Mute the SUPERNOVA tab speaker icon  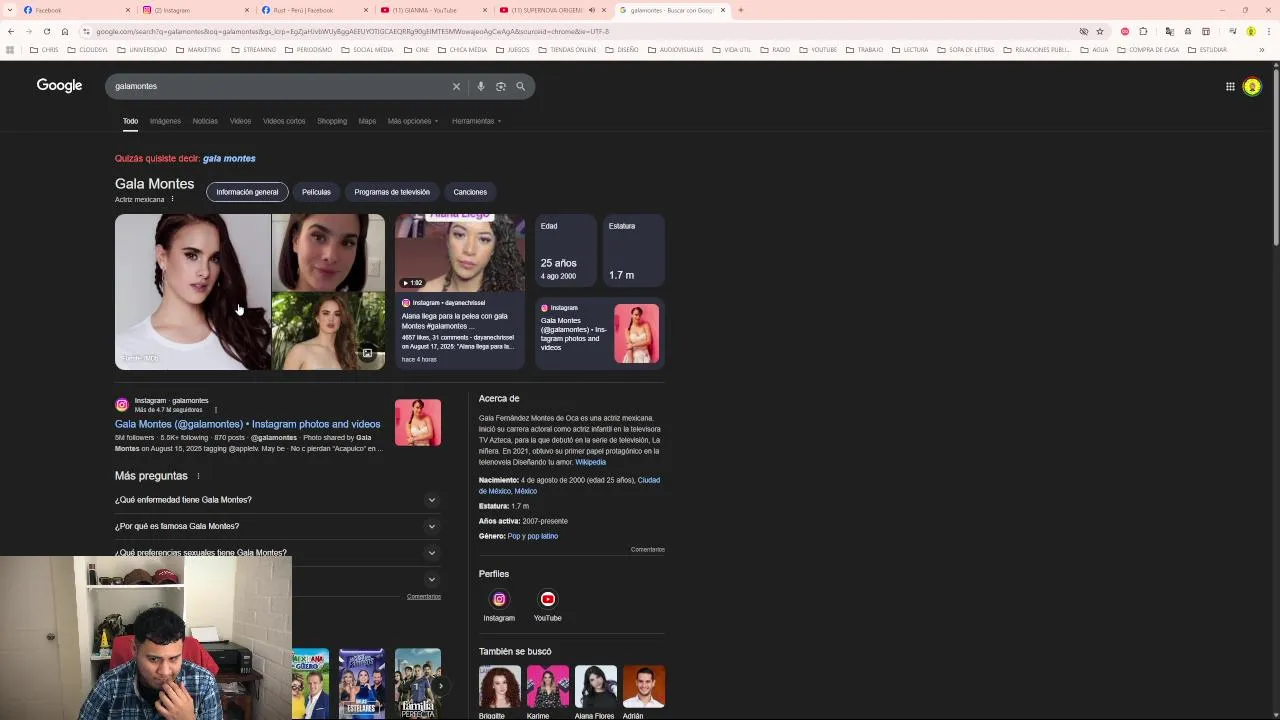591,10
